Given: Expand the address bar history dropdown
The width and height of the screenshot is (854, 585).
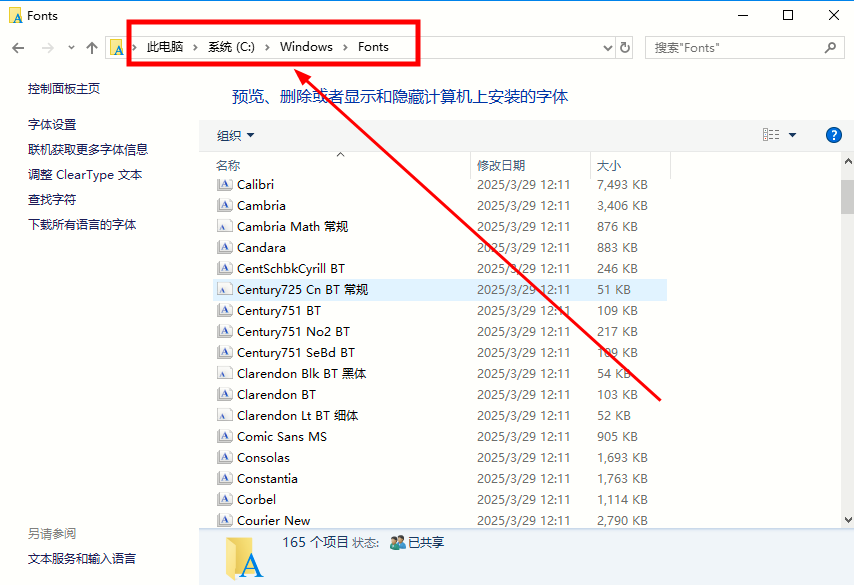Looking at the screenshot, I should coord(608,47).
